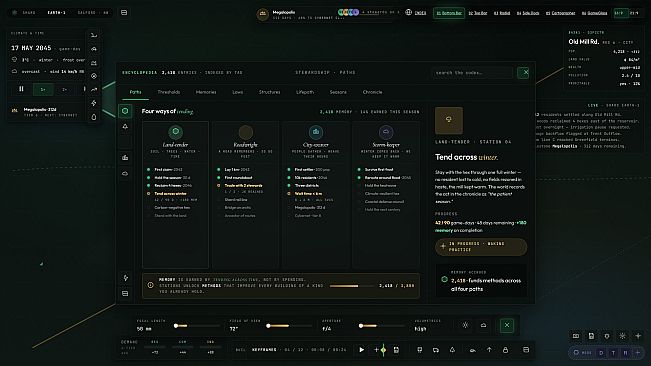The height and width of the screenshot is (366, 651).
Task: Switch to 03 Radial layout
Action: tap(502, 13)
